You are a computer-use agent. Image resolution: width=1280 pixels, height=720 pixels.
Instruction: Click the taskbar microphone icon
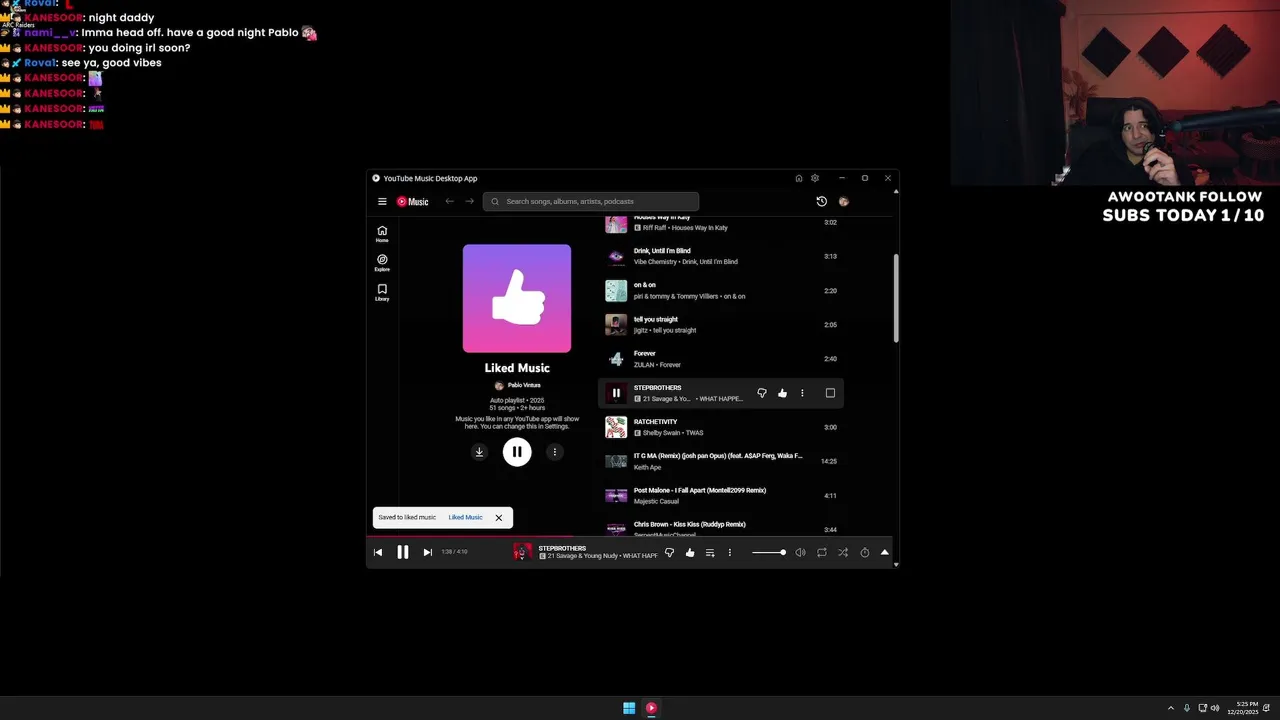pos(1187,708)
